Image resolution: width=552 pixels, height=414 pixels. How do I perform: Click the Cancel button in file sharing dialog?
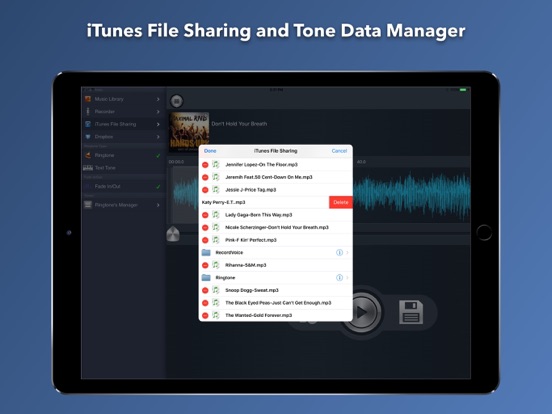[x=339, y=151]
